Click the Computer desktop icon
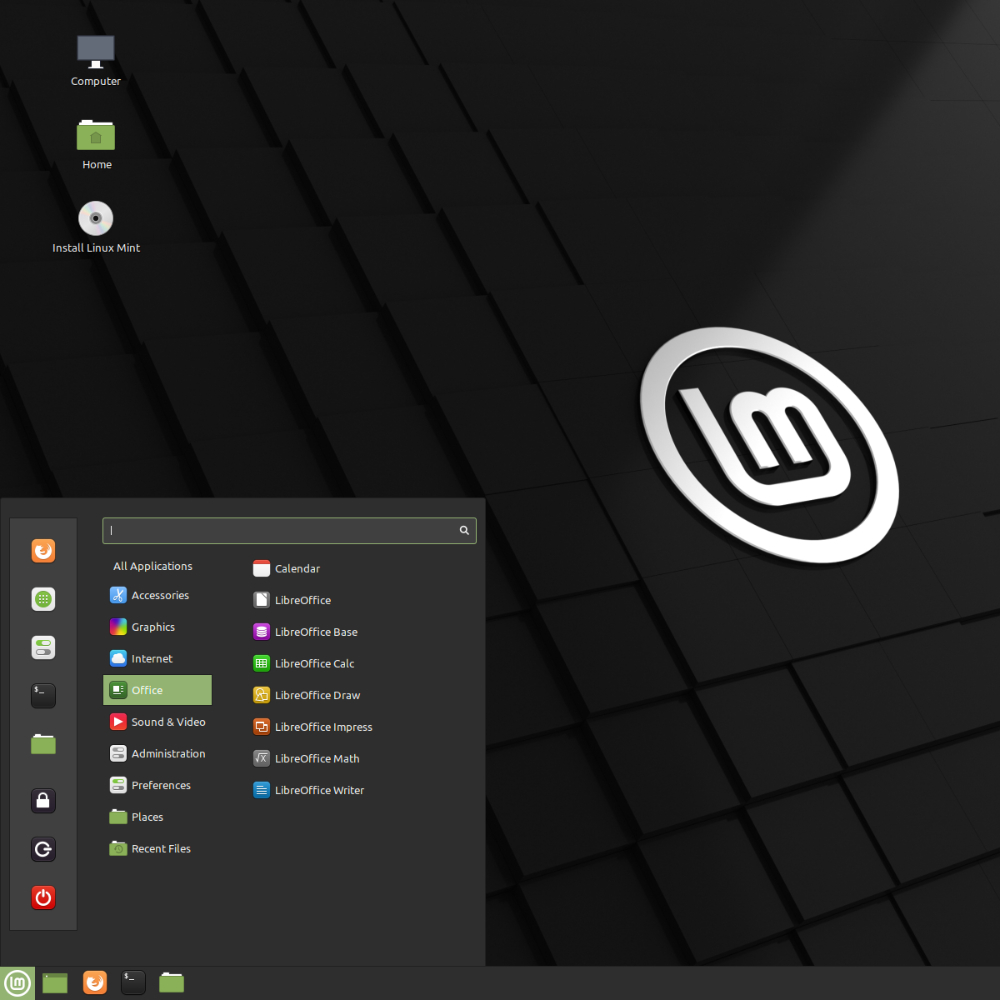 96,52
